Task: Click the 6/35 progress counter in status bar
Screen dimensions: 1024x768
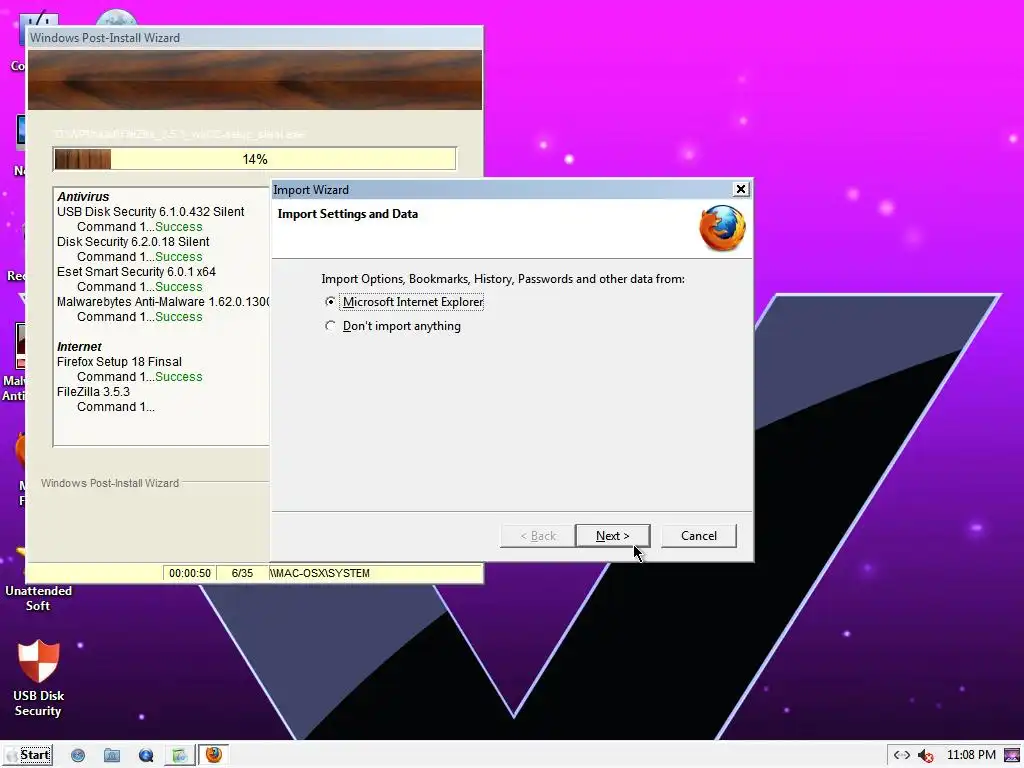Action: coord(242,573)
